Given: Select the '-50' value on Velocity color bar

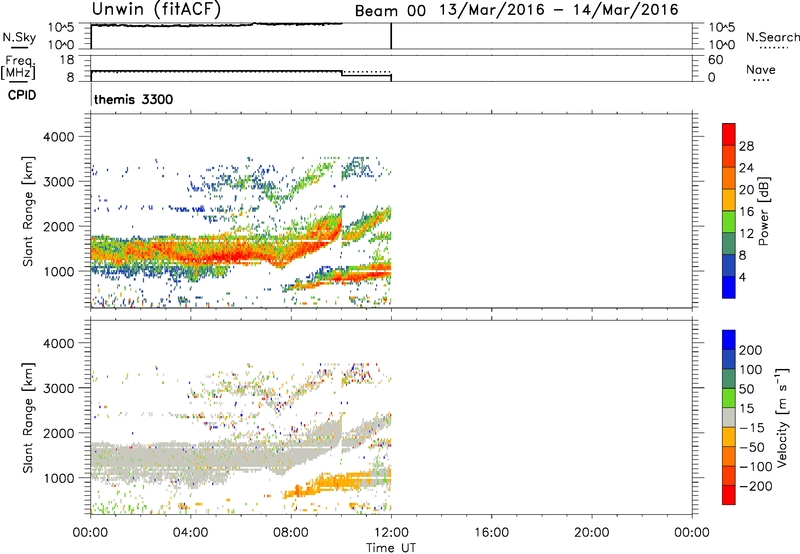Looking at the screenshot, I should tap(752, 447).
